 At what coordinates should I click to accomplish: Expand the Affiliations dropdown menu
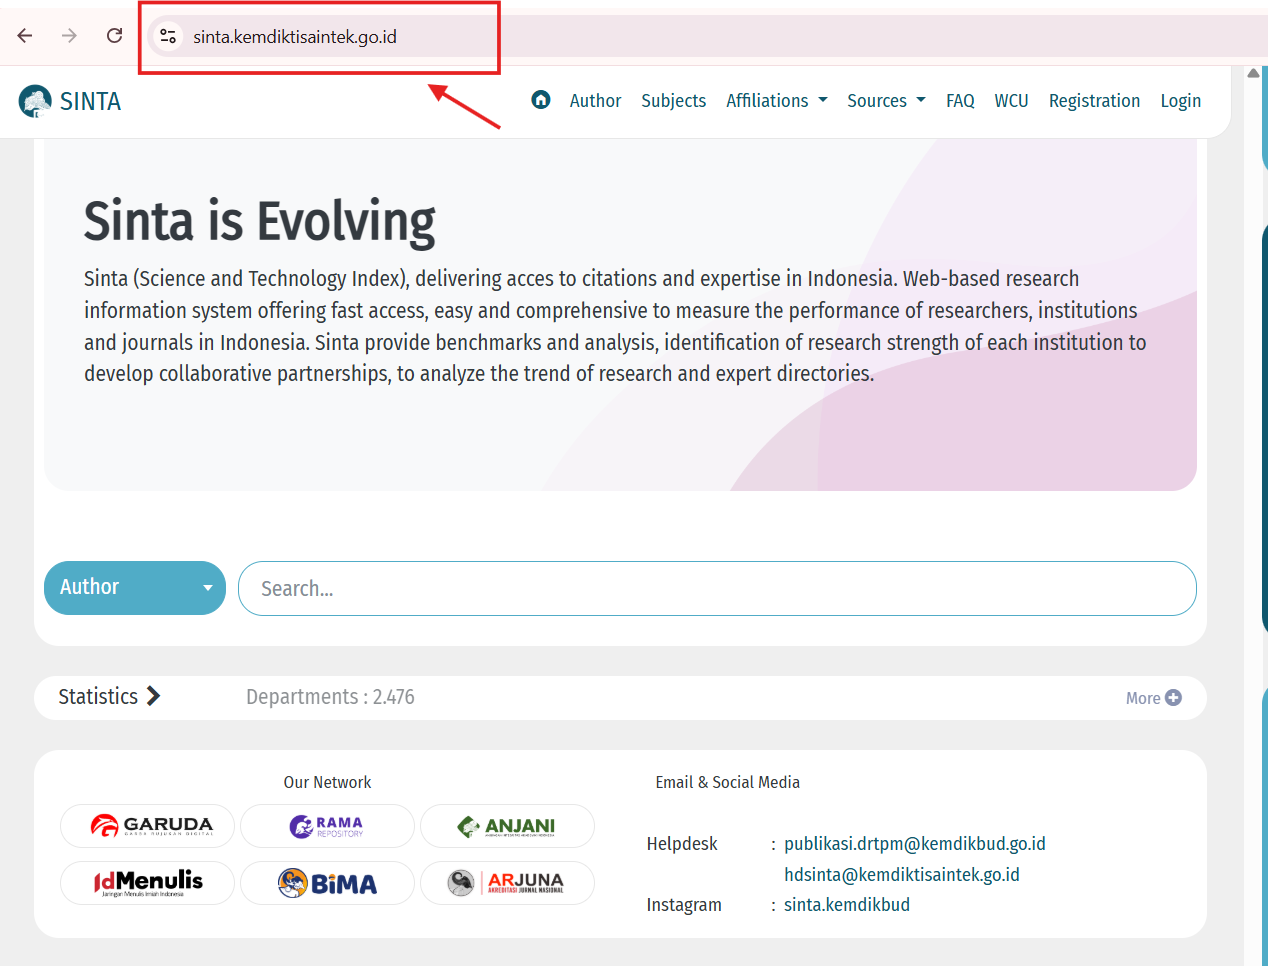(x=777, y=101)
